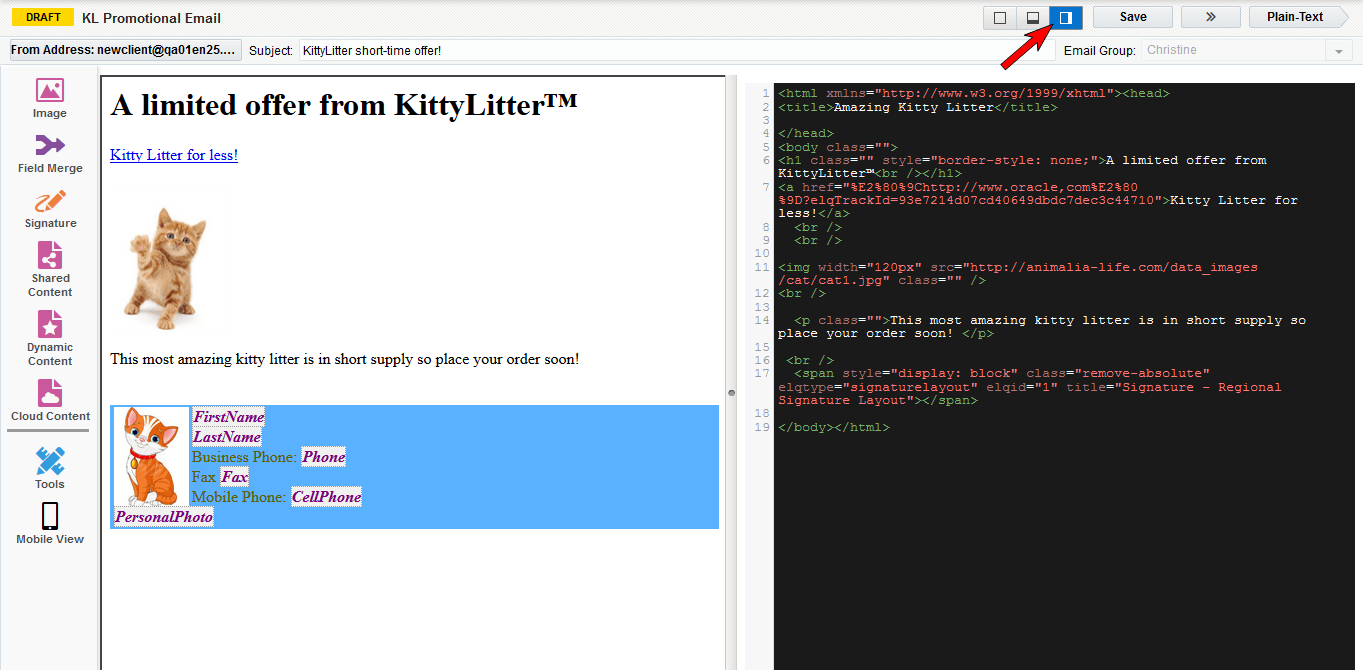
Task: Click the DRAFT status badge
Action: click(42, 17)
